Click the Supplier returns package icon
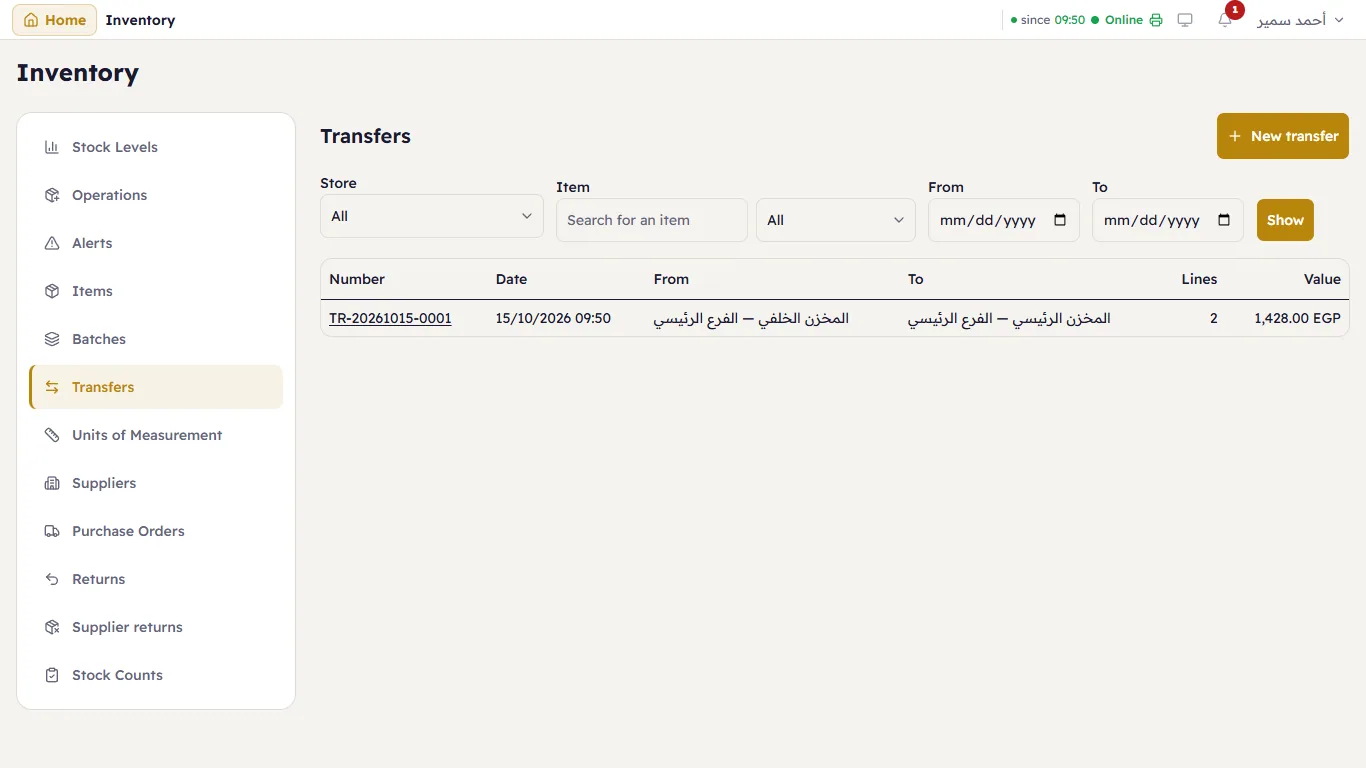1366x768 pixels. tap(52, 627)
